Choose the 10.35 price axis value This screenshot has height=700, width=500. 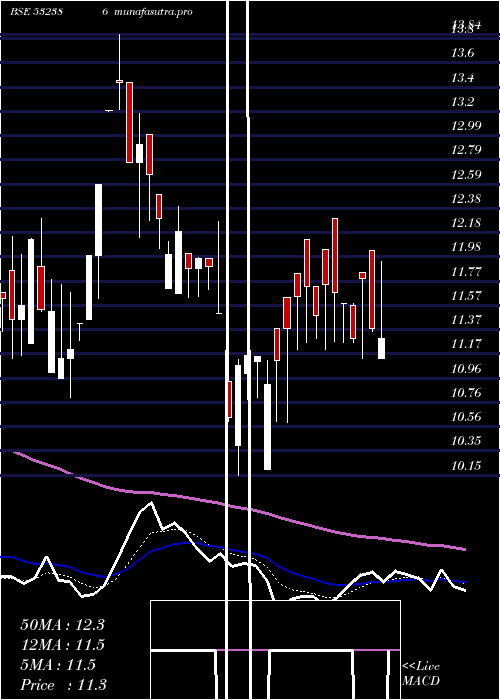(466, 441)
